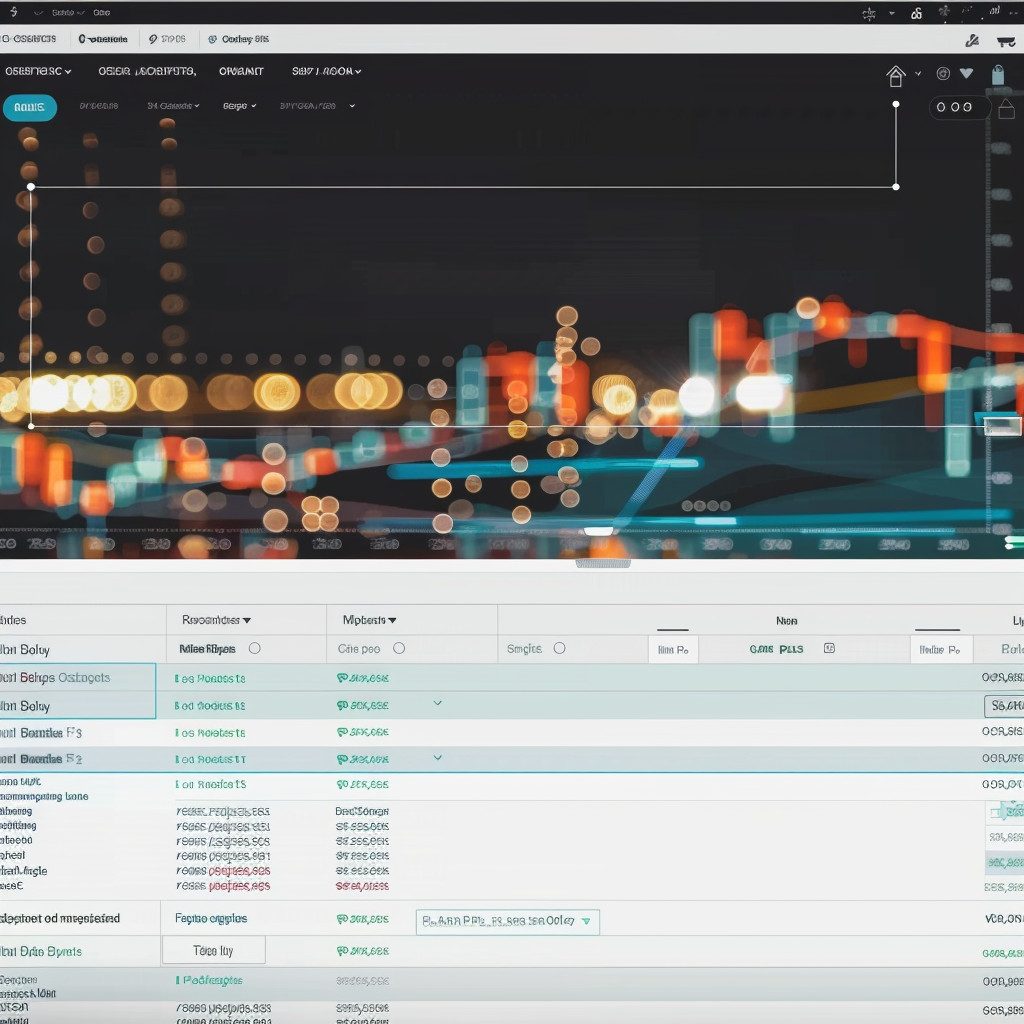Open the second item in the dark header menu

click(147, 71)
